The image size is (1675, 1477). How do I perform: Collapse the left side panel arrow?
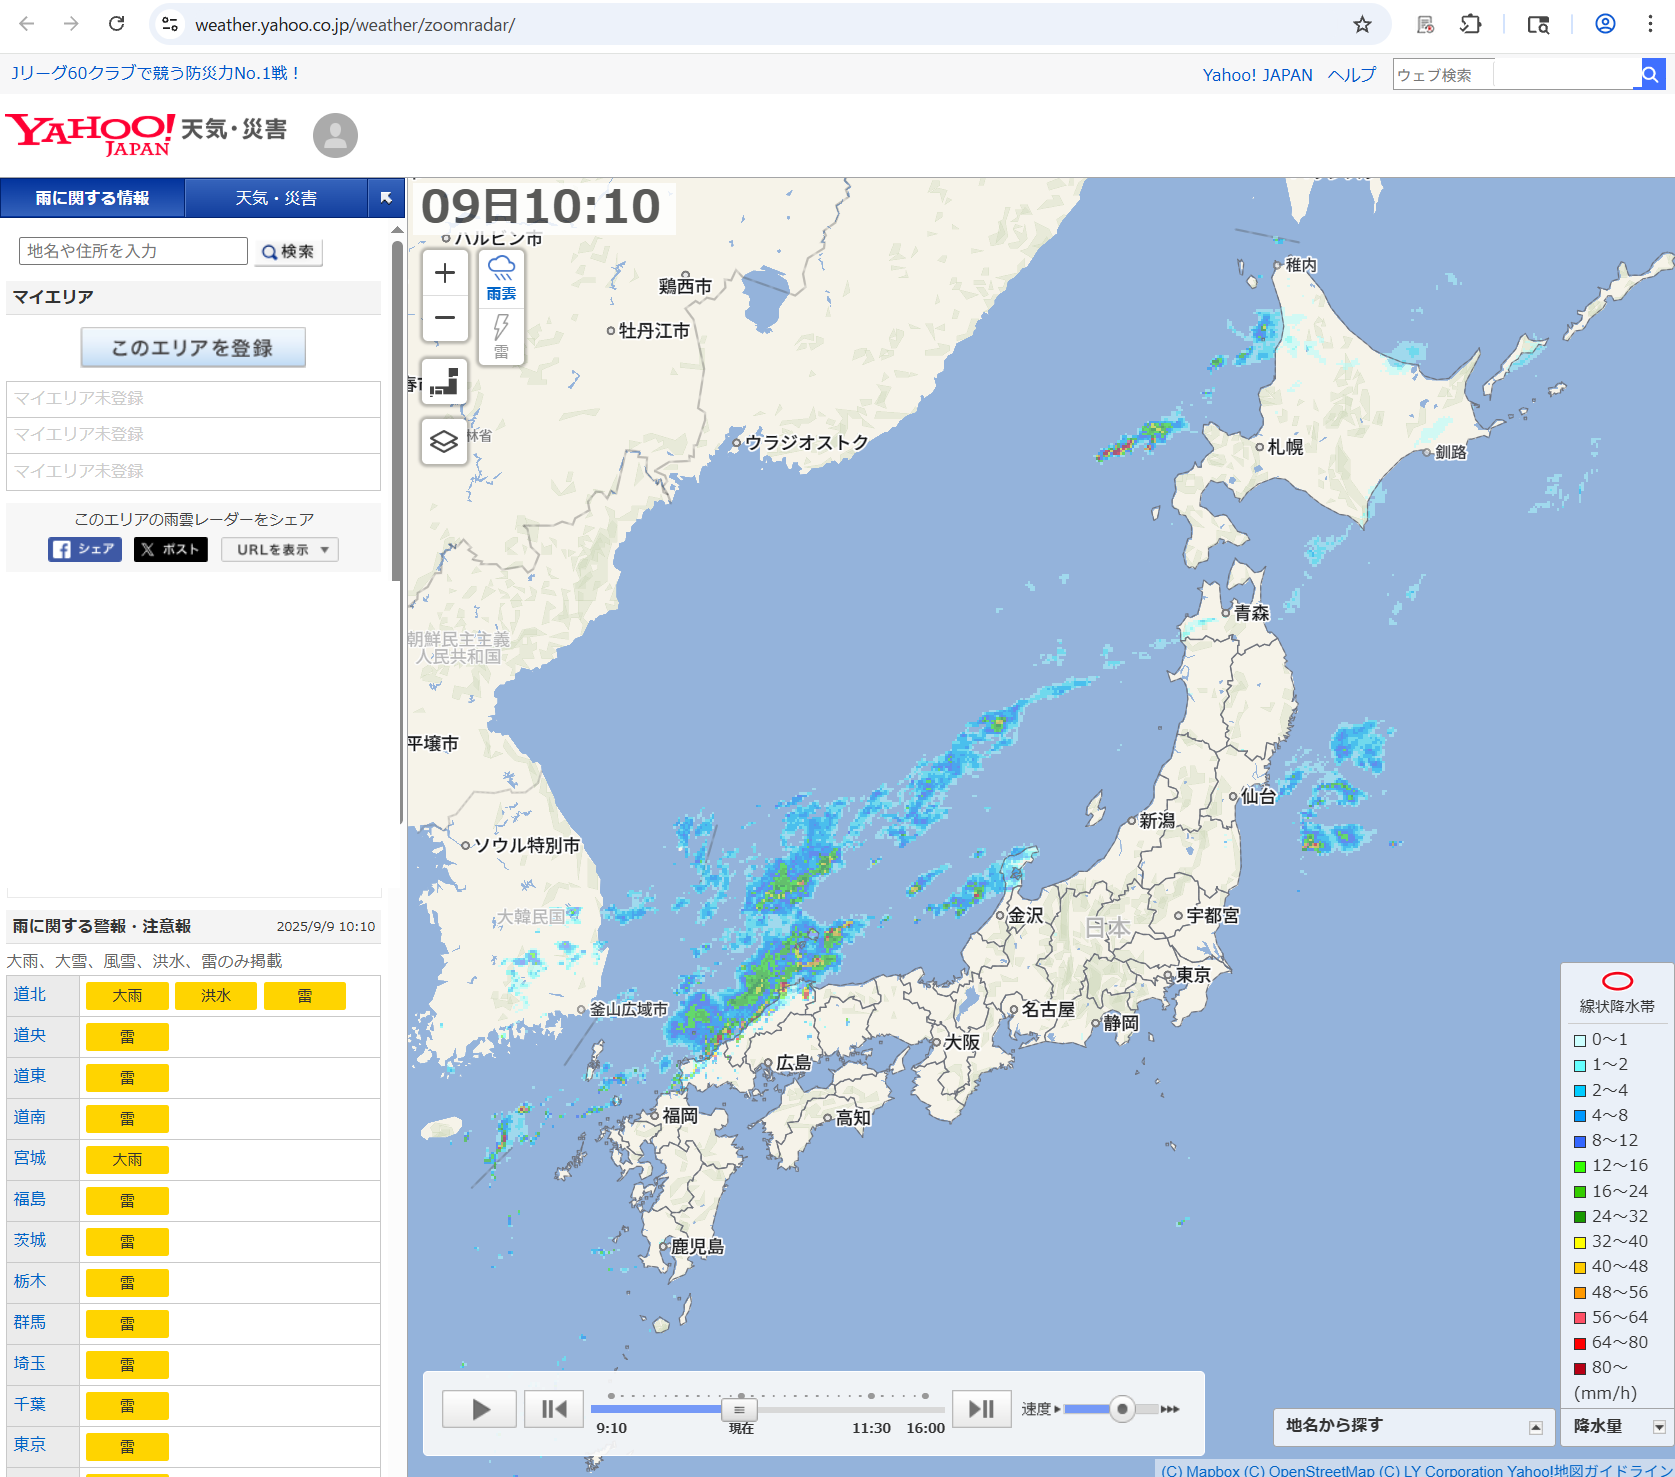click(386, 198)
